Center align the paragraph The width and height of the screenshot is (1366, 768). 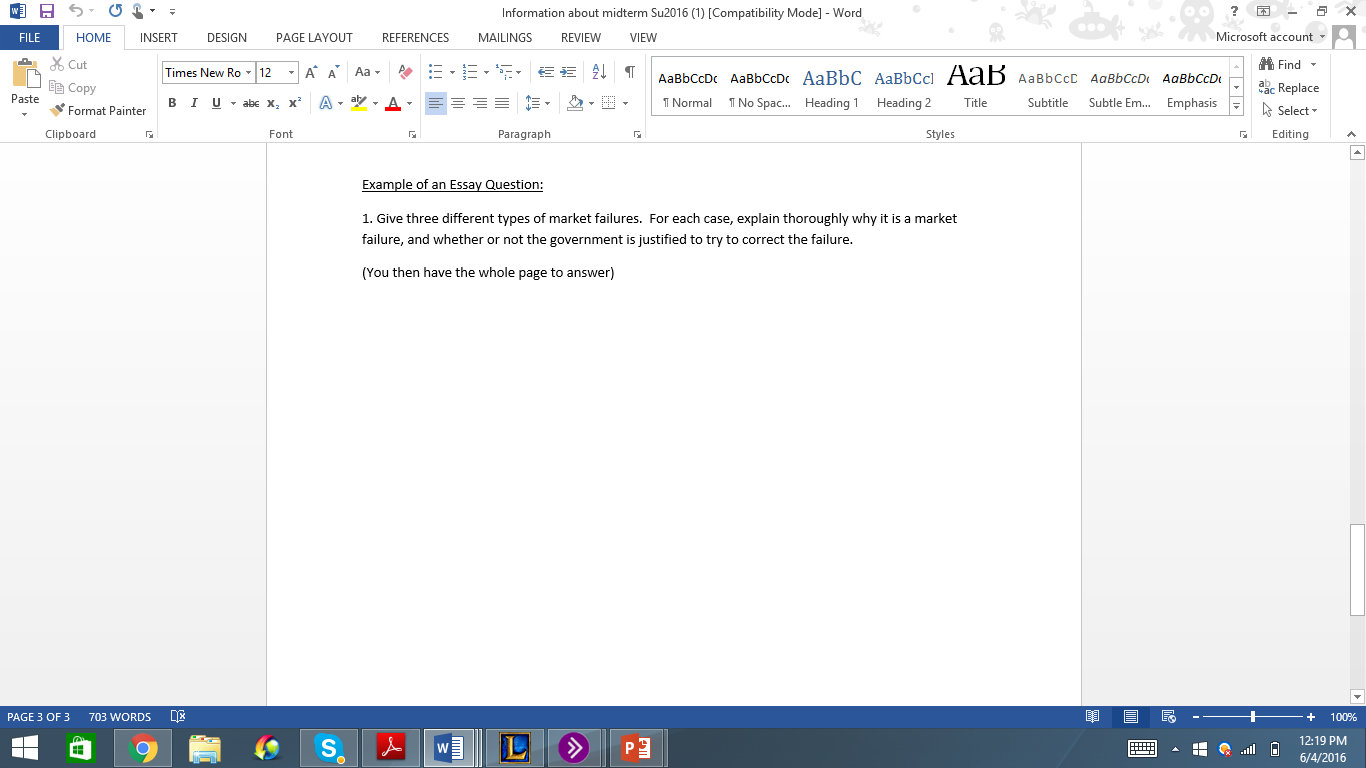458,103
